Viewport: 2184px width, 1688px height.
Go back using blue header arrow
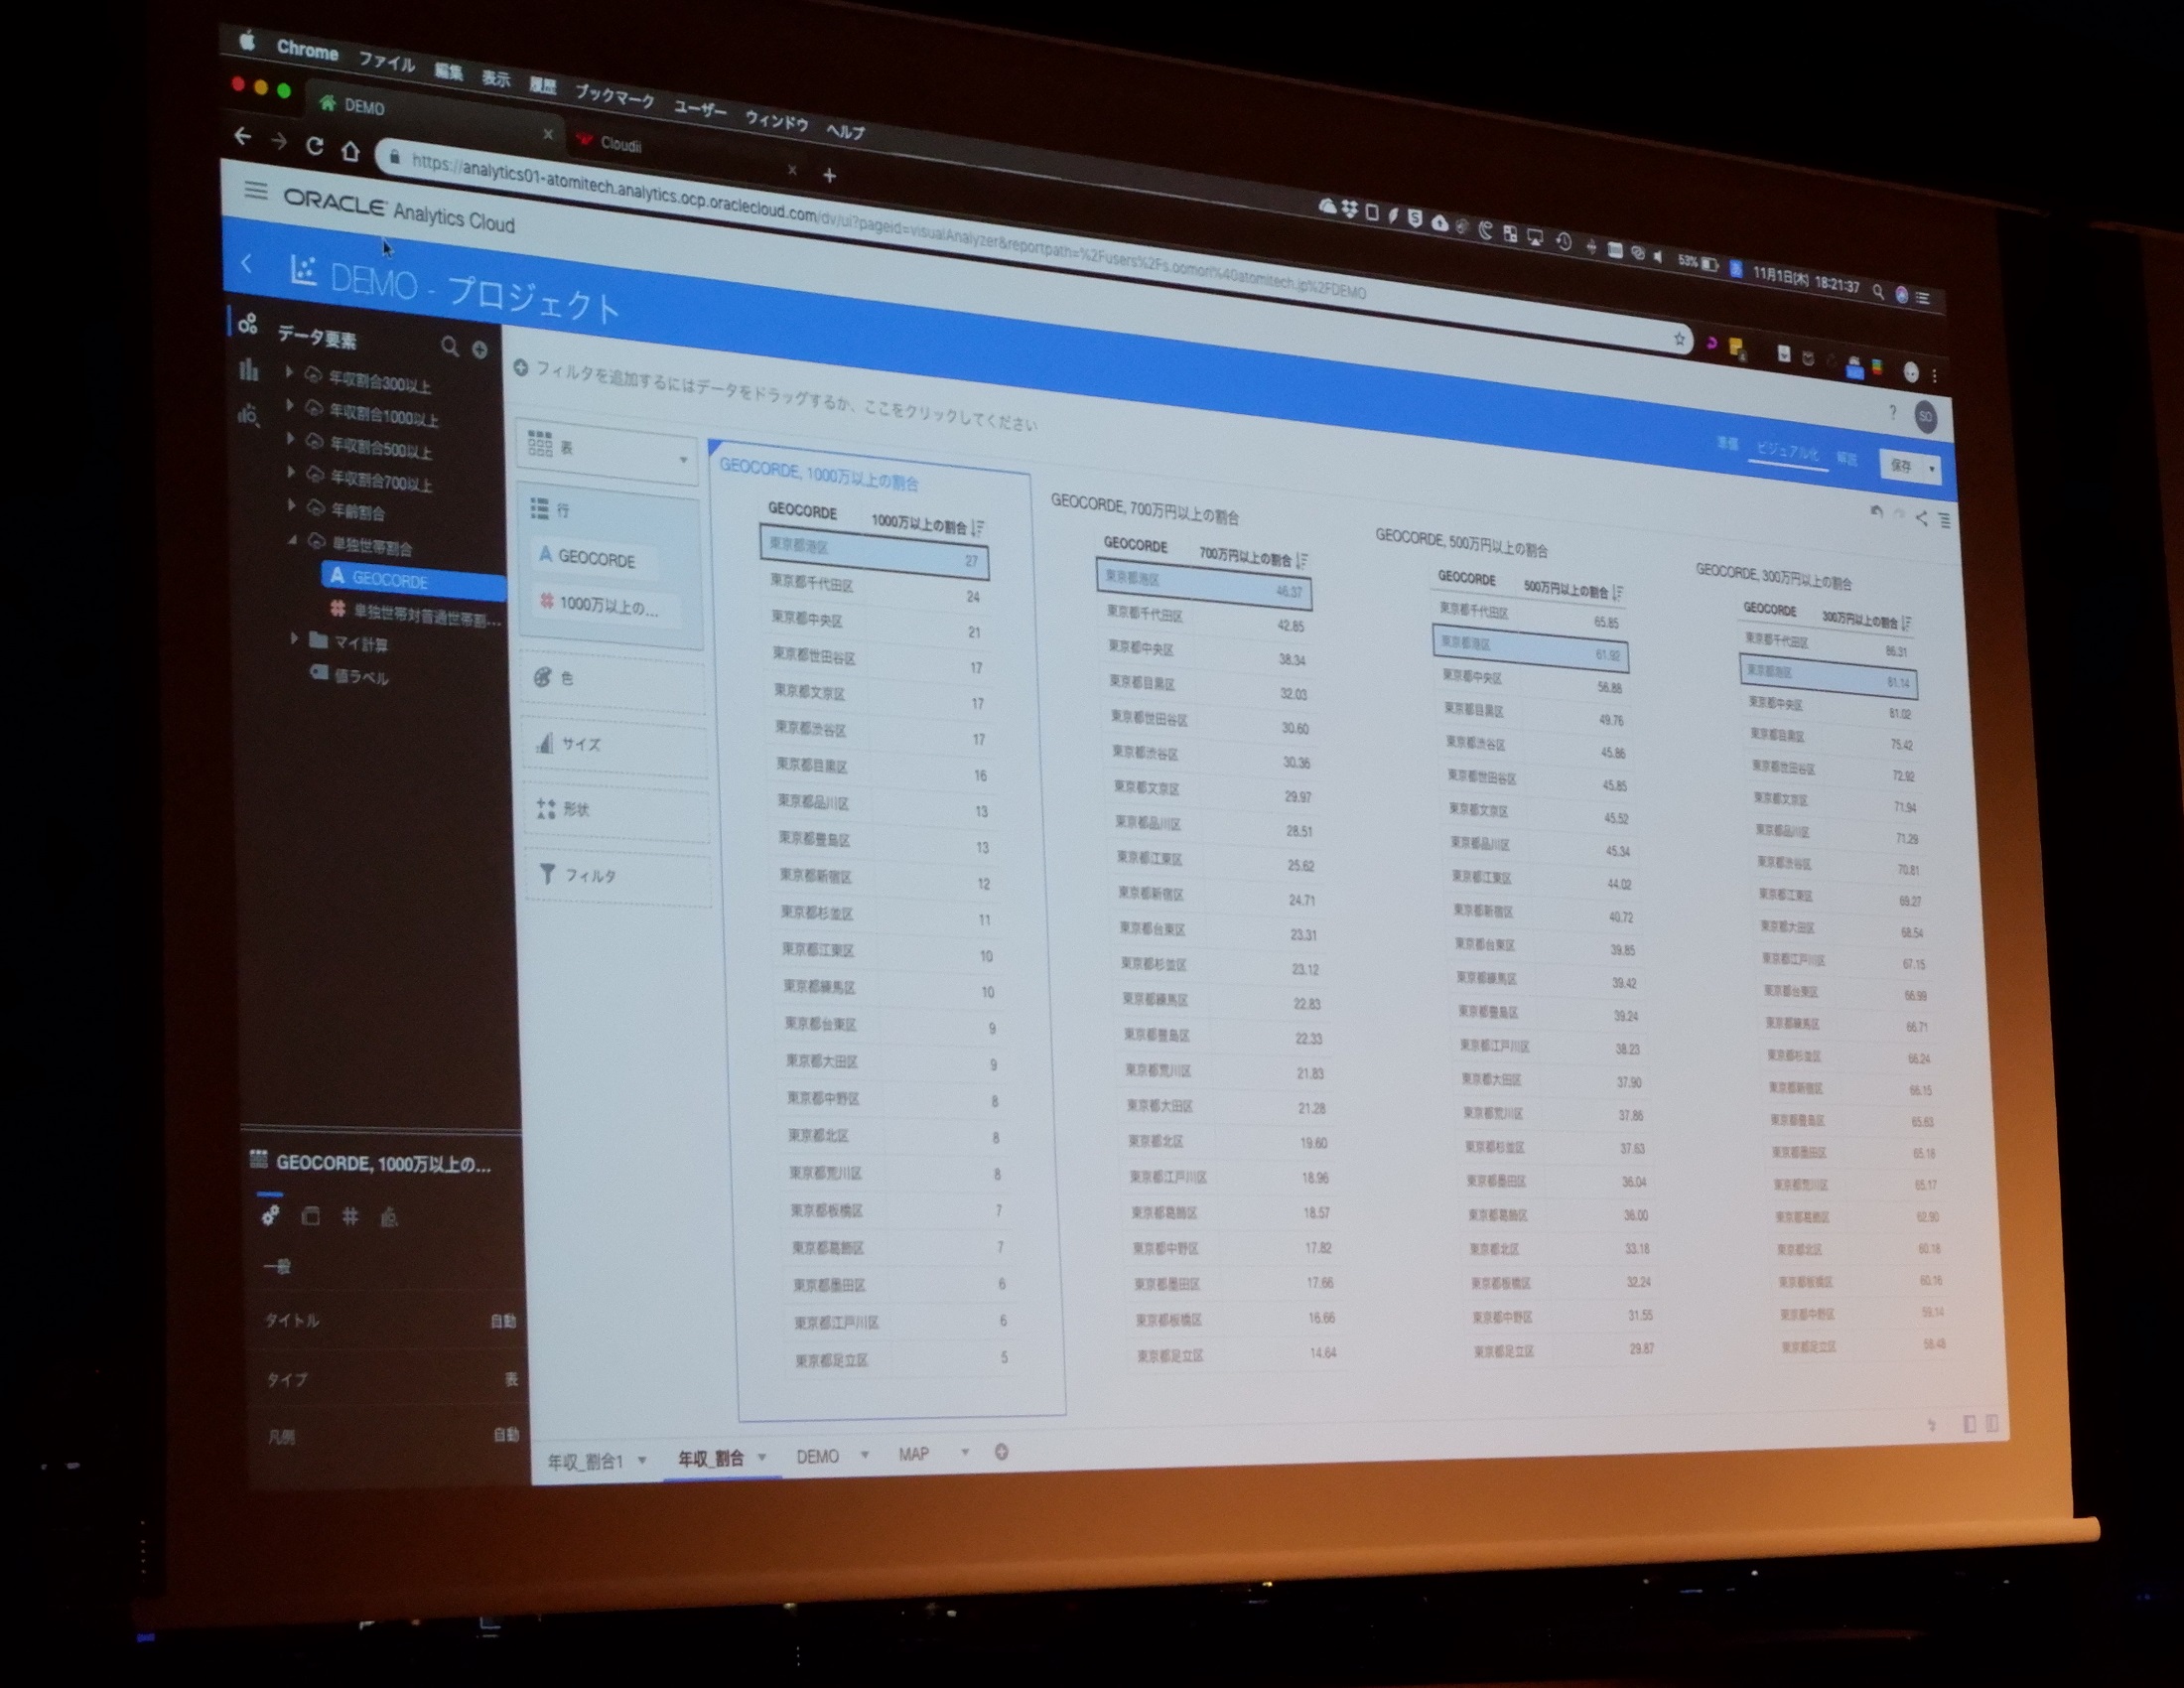click(x=247, y=264)
